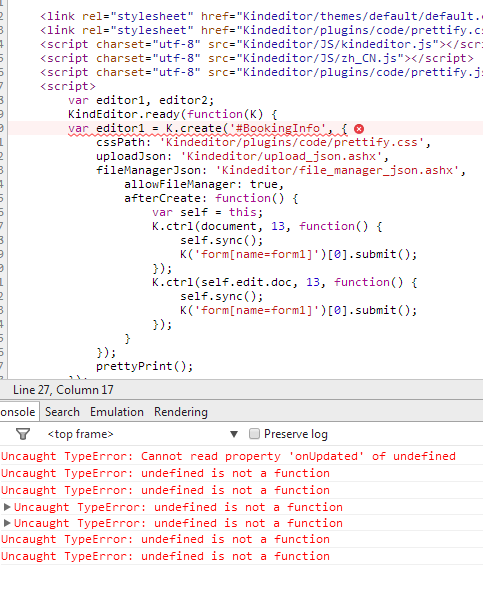483x596 pixels.
Task: Enable the Preserve log checkbox
Action: 254,434
